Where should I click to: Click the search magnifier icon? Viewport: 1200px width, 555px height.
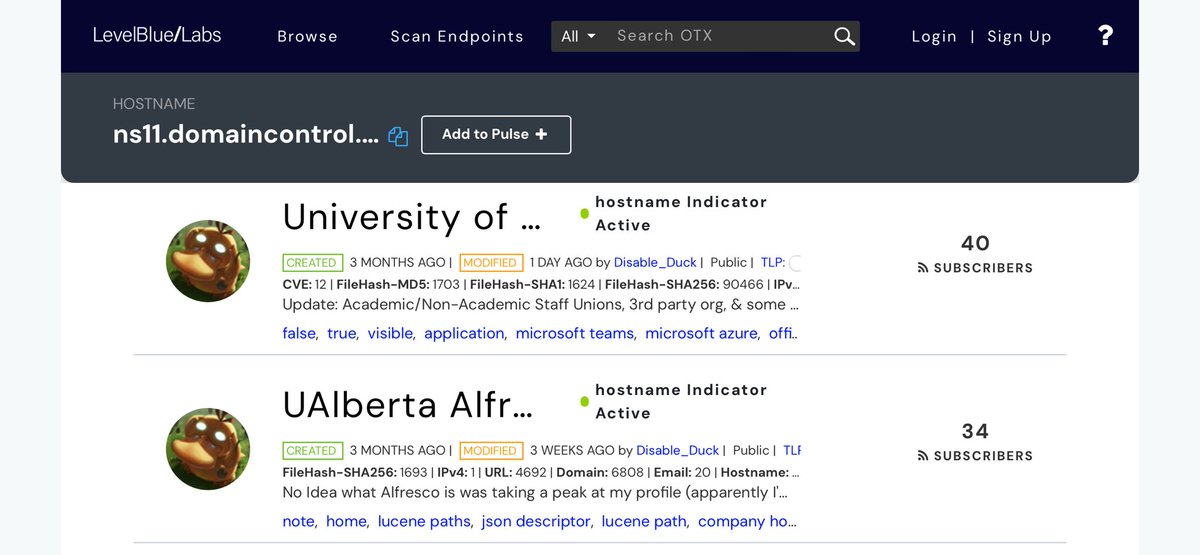[844, 37]
